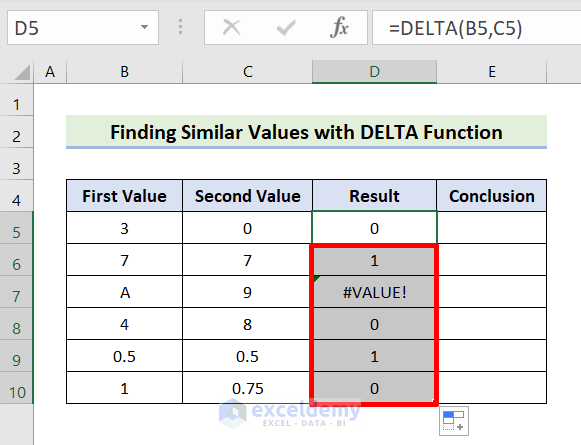The height and width of the screenshot is (445, 581).
Task: Click the title 'Finding Similar Values with DELTA Function'
Action: 306,132
